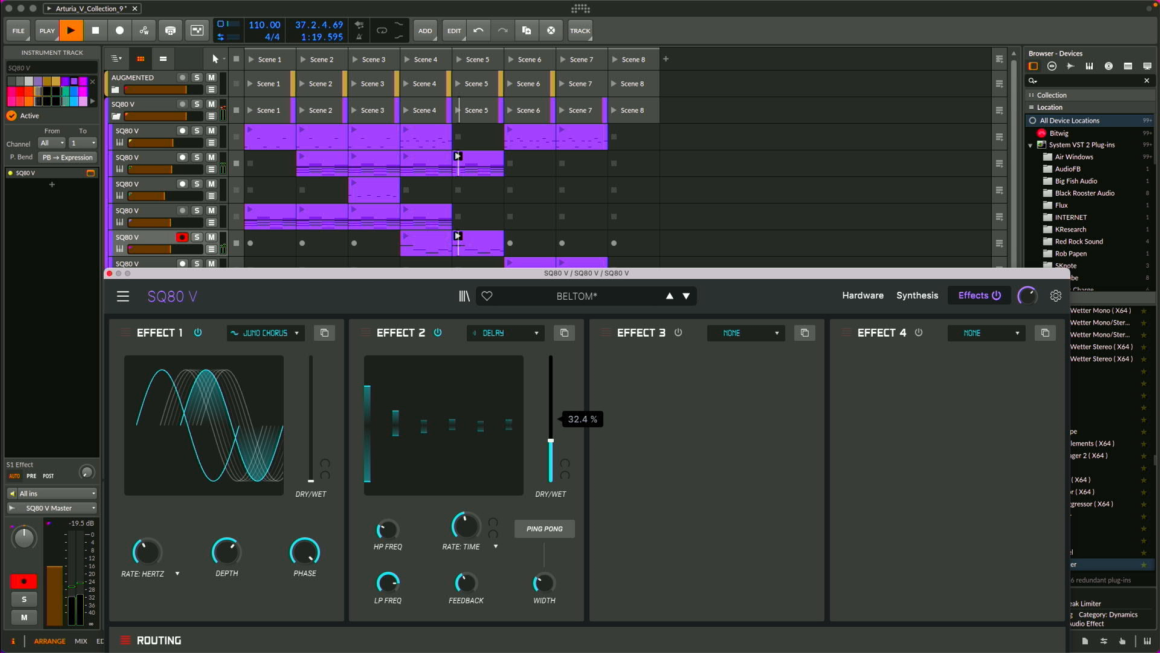Like the BELTOM preset with heart icon
This screenshot has width=1160, height=653.
pyautogui.click(x=487, y=296)
